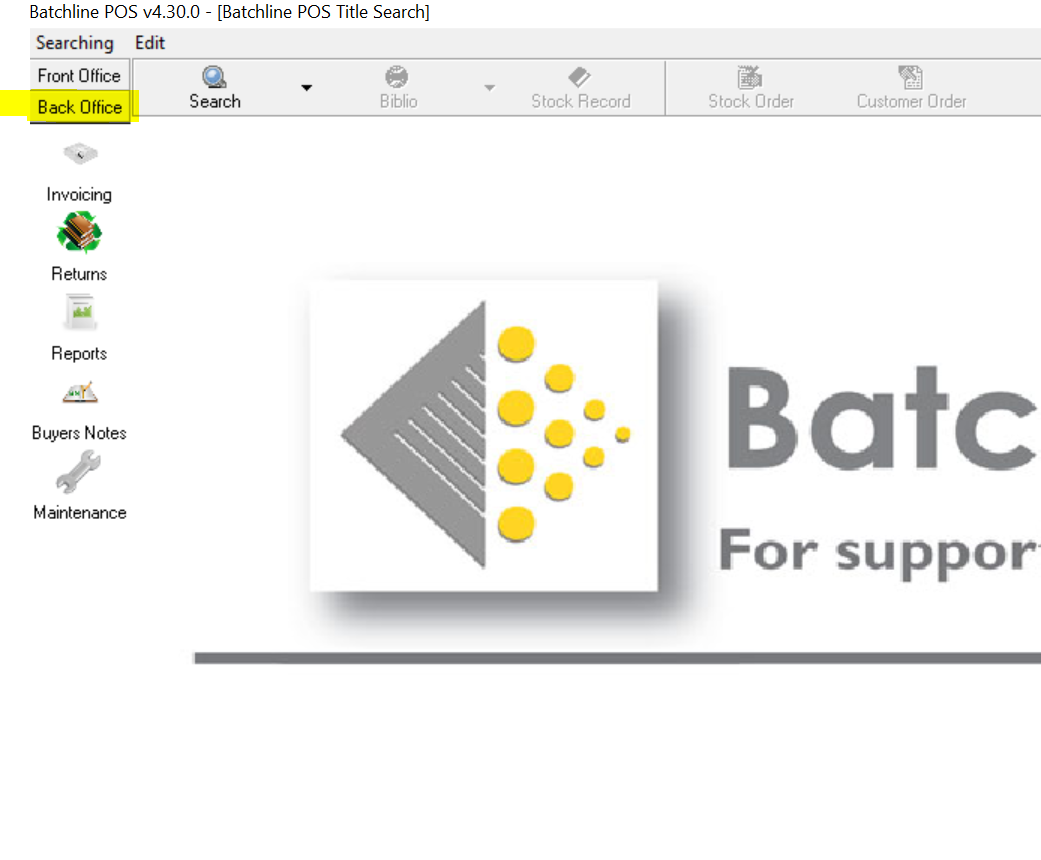Click the Customer Order label

tap(912, 102)
